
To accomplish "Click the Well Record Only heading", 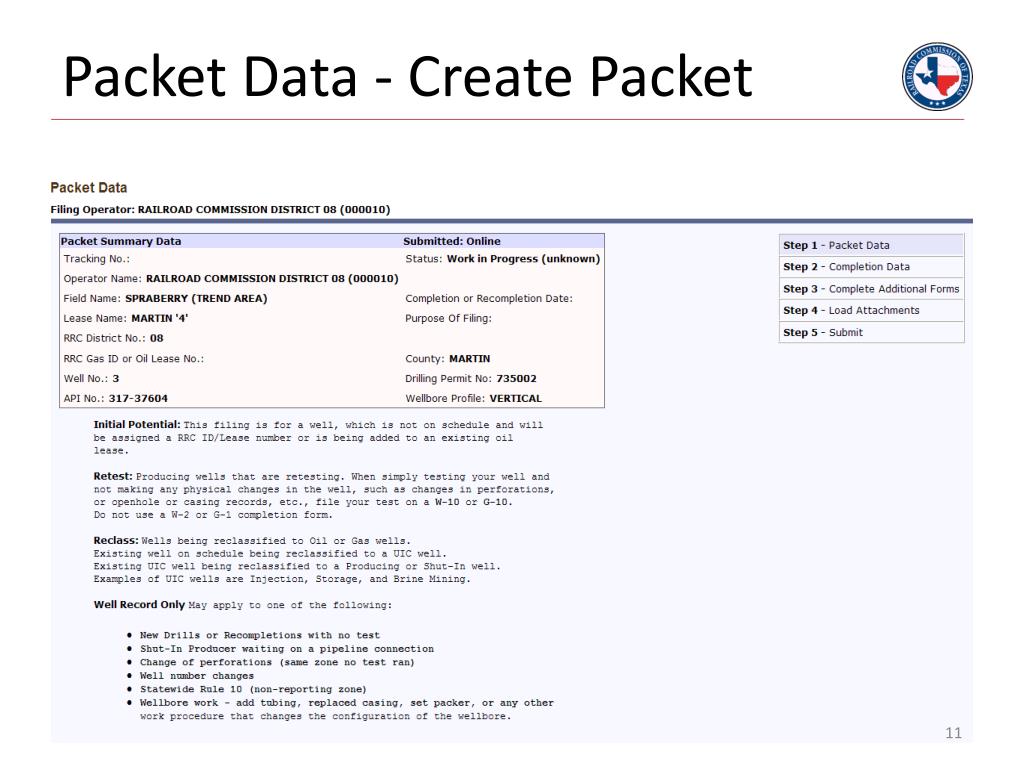I will pyautogui.click(x=139, y=605).
